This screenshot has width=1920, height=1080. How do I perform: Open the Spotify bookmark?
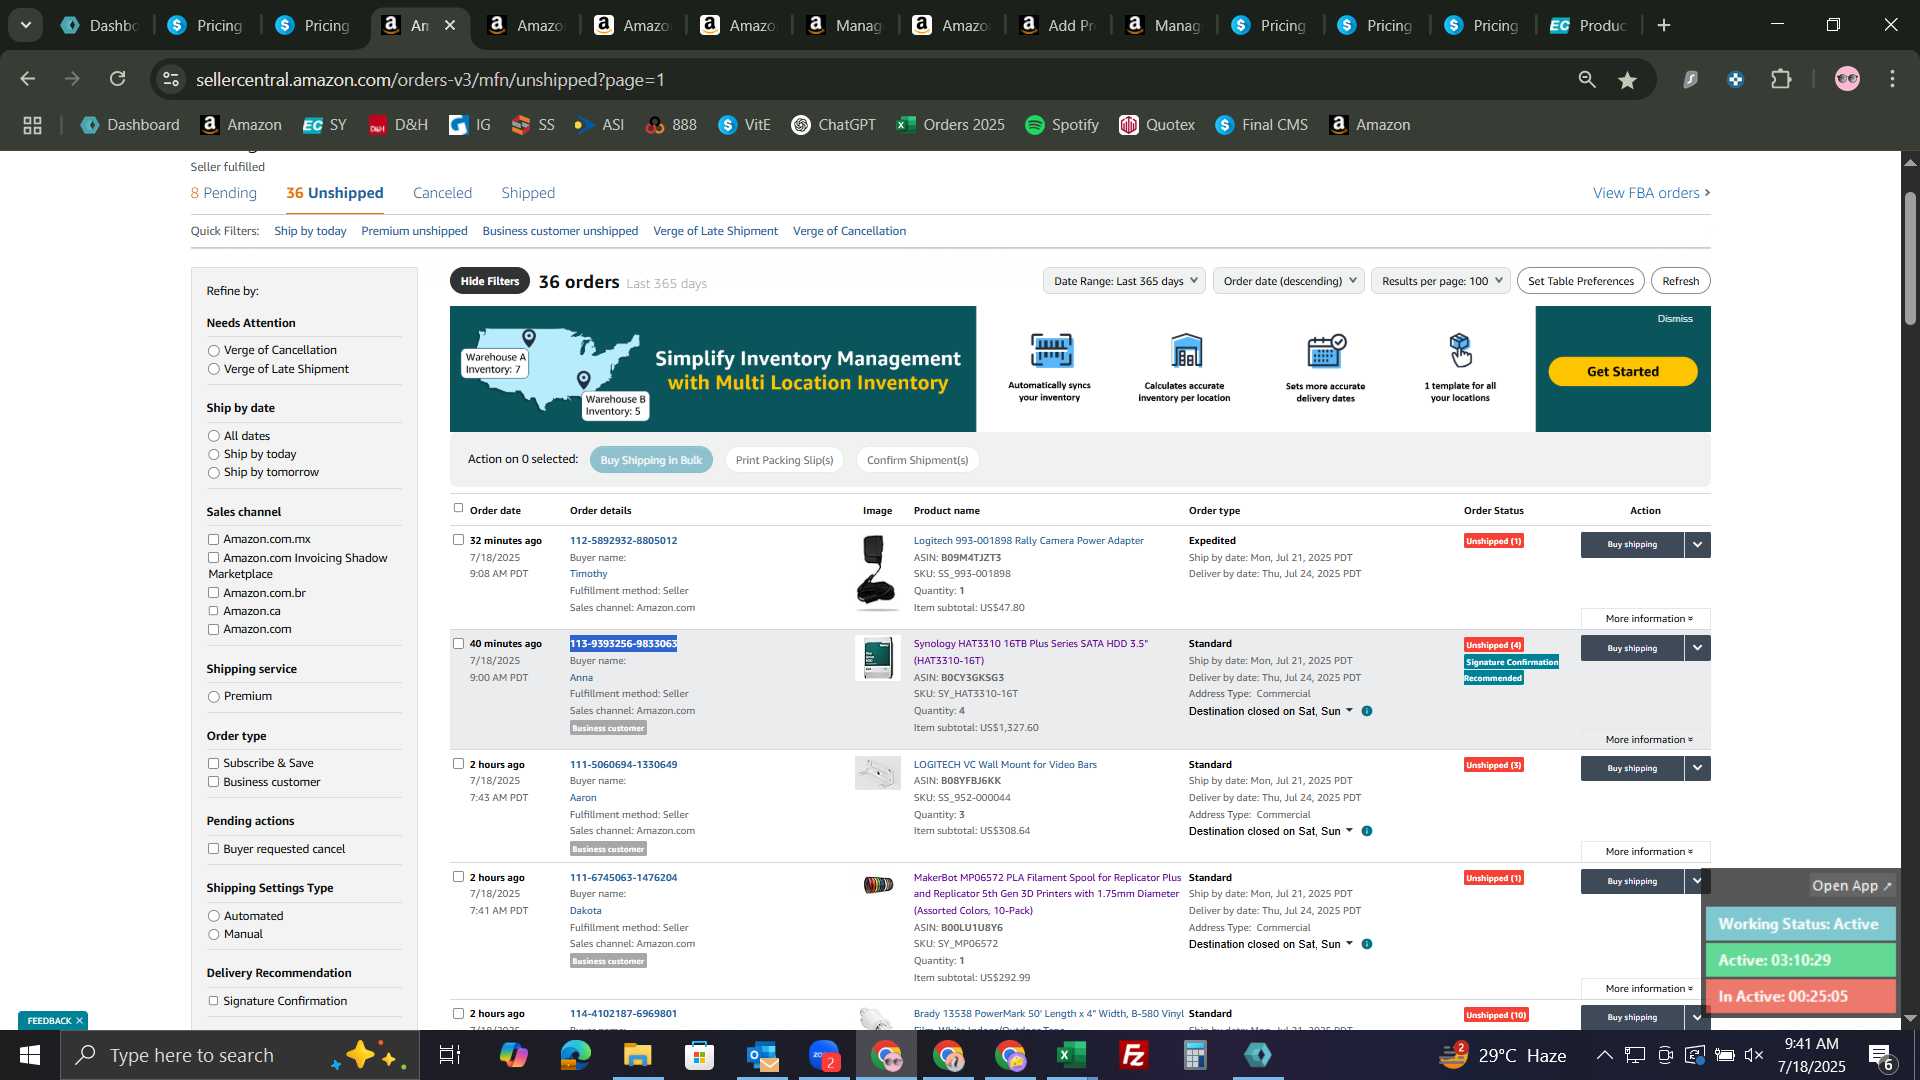point(1062,125)
